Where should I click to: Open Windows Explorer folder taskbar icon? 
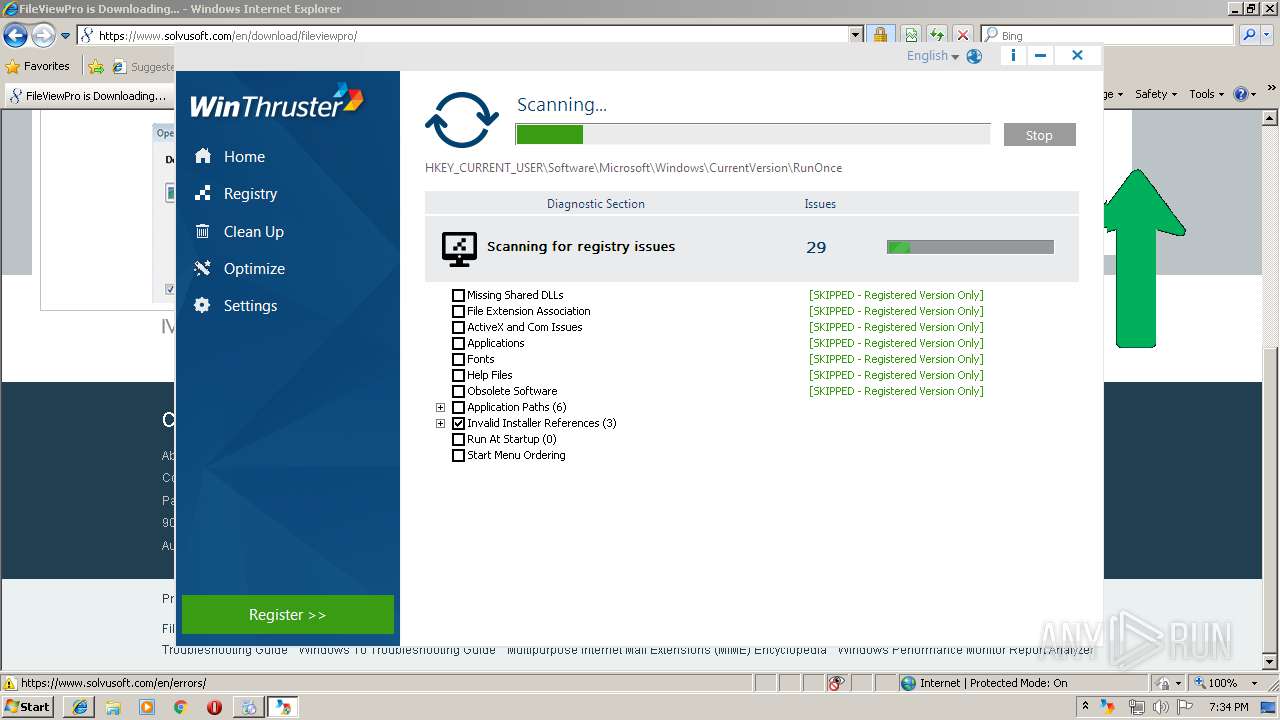point(113,707)
